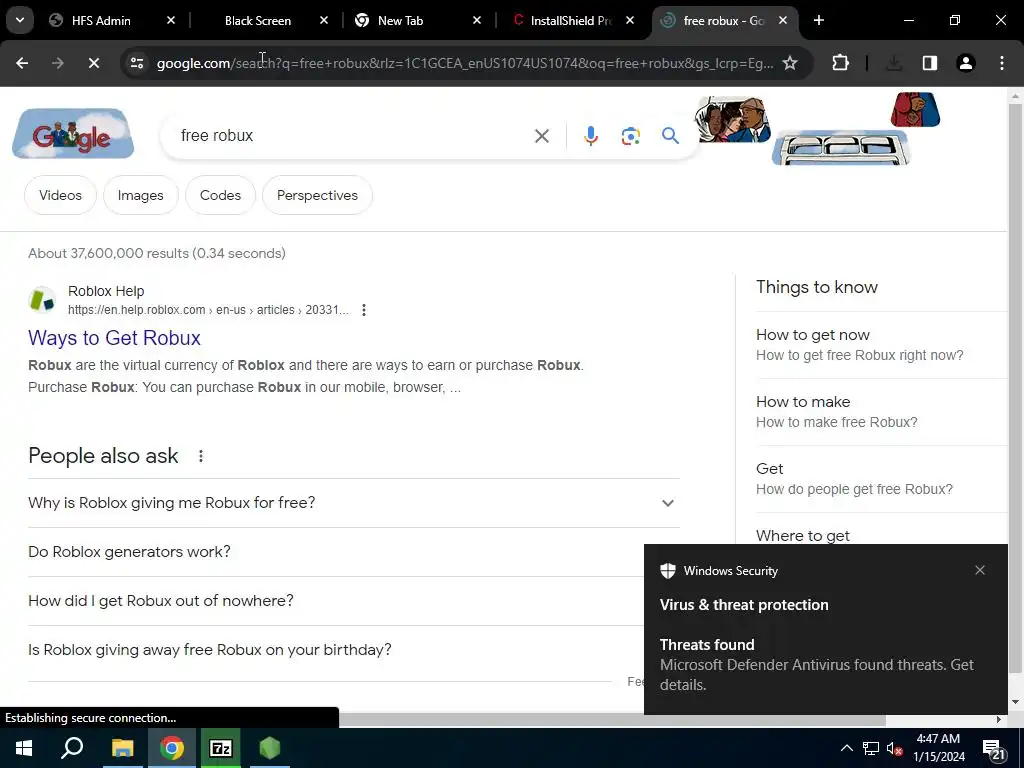Start voice search with microphone
This screenshot has height=768, width=1024.
point(590,136)
